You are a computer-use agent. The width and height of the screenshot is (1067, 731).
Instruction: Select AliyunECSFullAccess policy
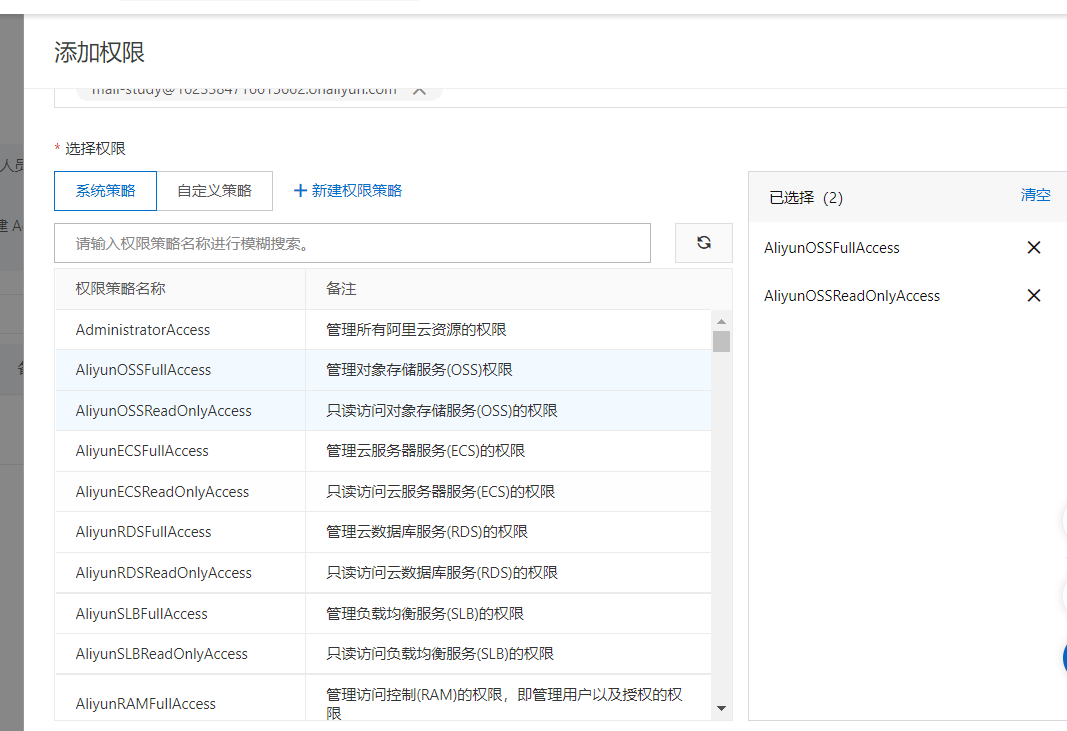coord(384,451)
